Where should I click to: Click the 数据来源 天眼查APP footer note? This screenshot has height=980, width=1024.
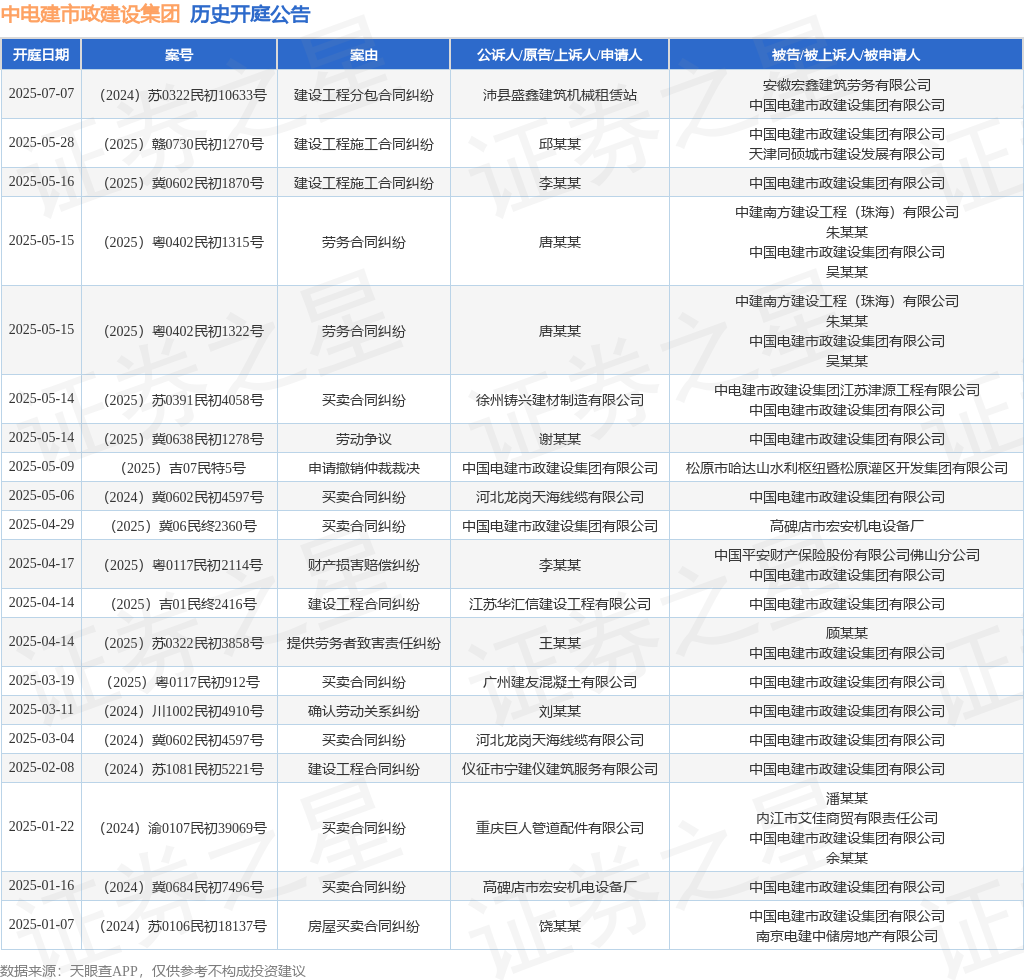coord(153,971)
